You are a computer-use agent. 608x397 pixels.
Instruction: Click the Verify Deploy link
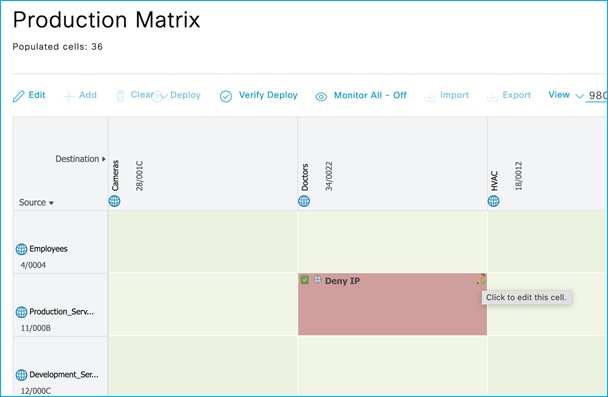(x=268, y=95)
